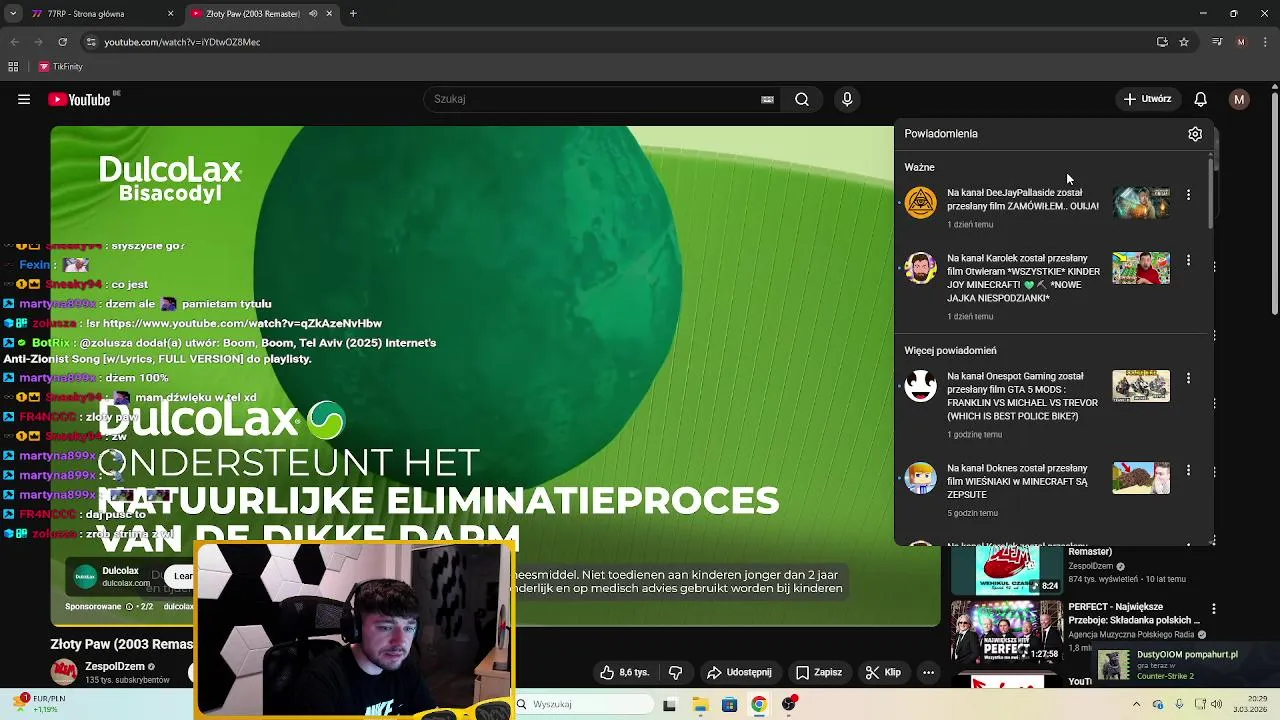Open the Dulcolax advertiser link
Image resolution: width=1280 pixels, height=720 pixels.
tap(125, 583)
